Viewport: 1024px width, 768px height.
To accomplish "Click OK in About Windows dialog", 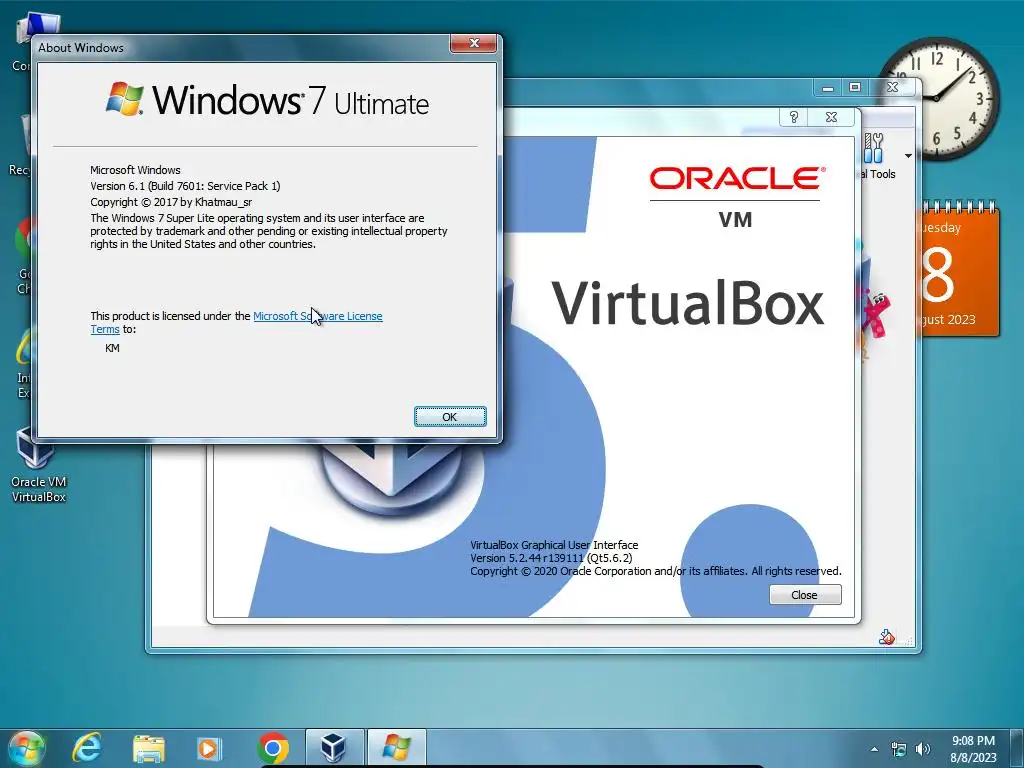I will pyautogui.click(x=450, y=417).
